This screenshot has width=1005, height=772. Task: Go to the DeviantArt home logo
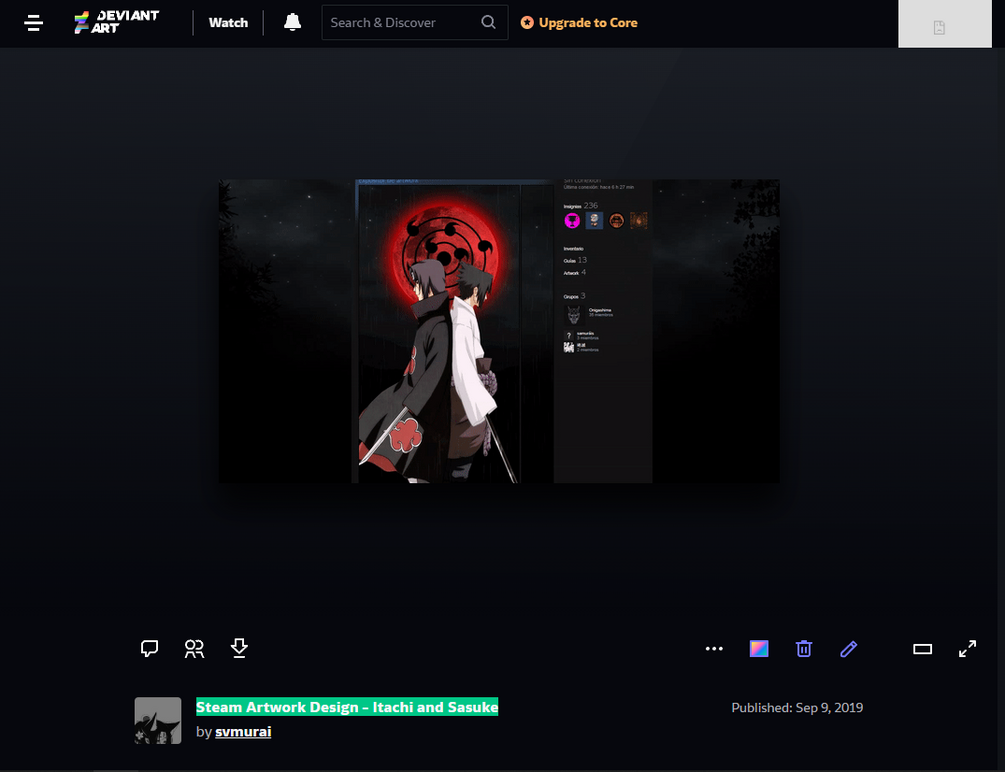[x=116, y=22]
